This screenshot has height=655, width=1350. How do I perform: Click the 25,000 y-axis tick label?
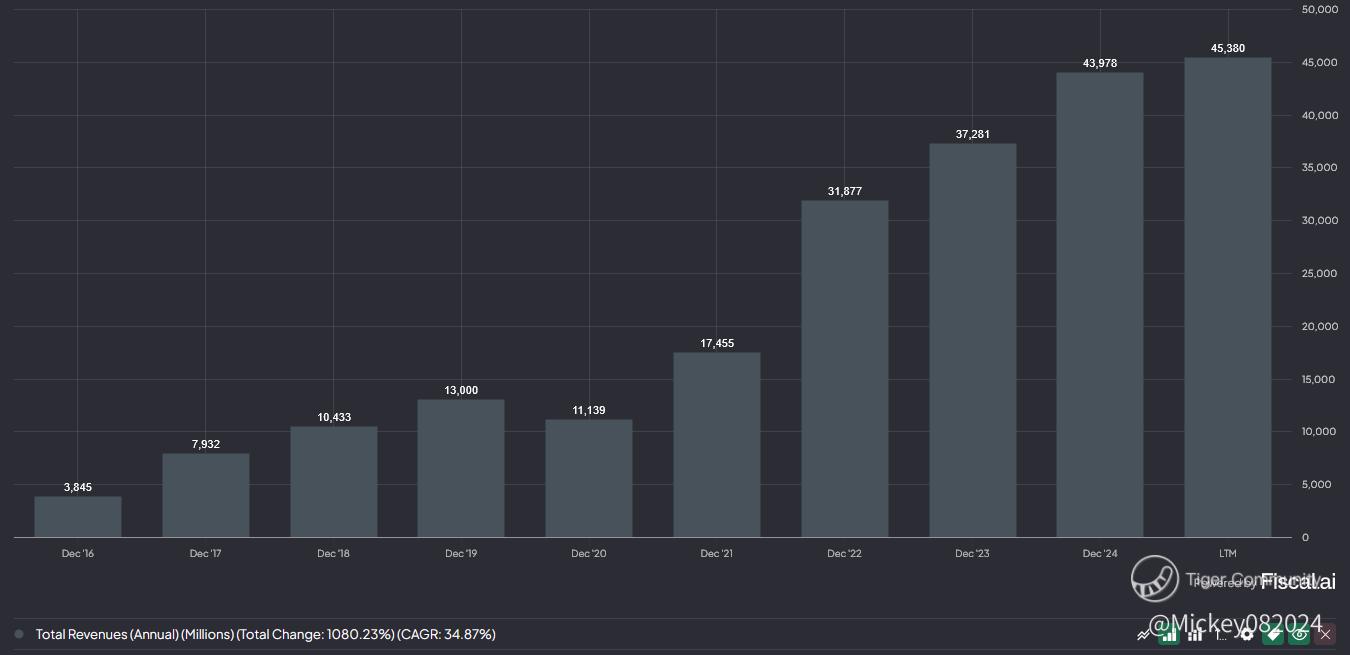(1320, 274)
